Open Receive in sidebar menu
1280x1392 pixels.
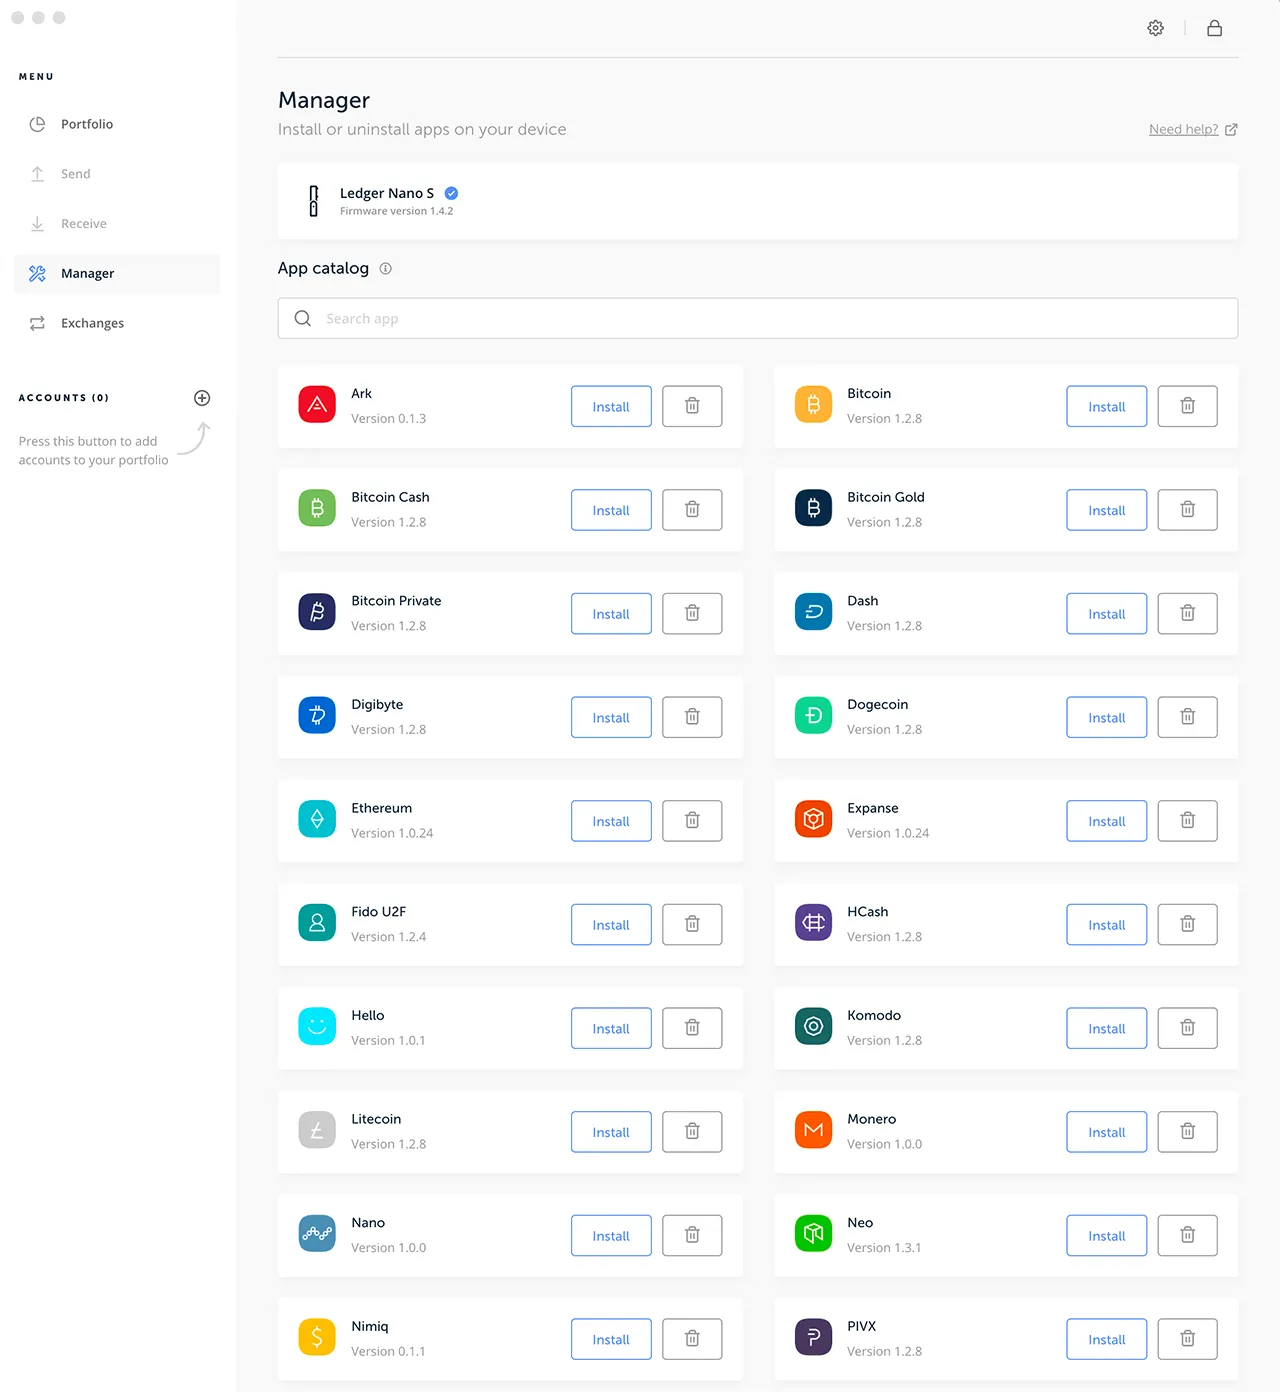[x=117, y=224]
